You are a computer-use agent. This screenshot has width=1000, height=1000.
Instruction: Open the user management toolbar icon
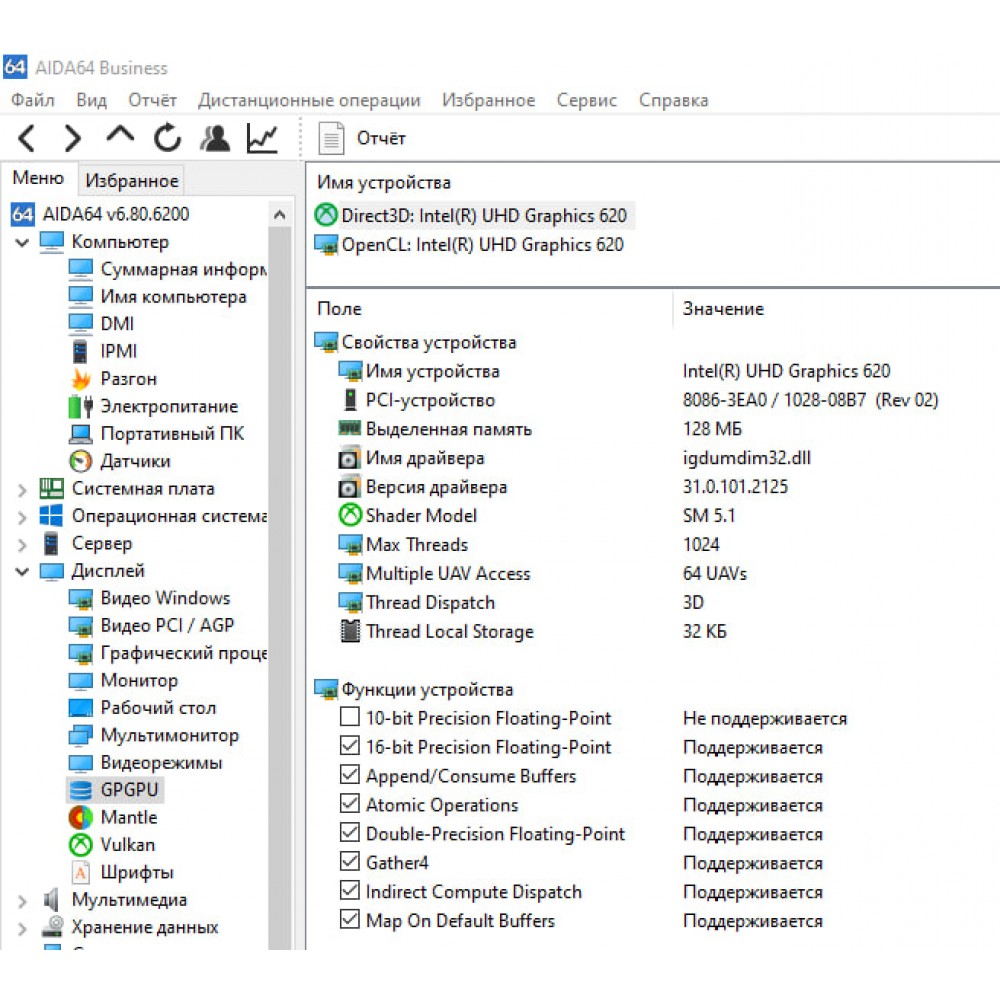(215, 138)
